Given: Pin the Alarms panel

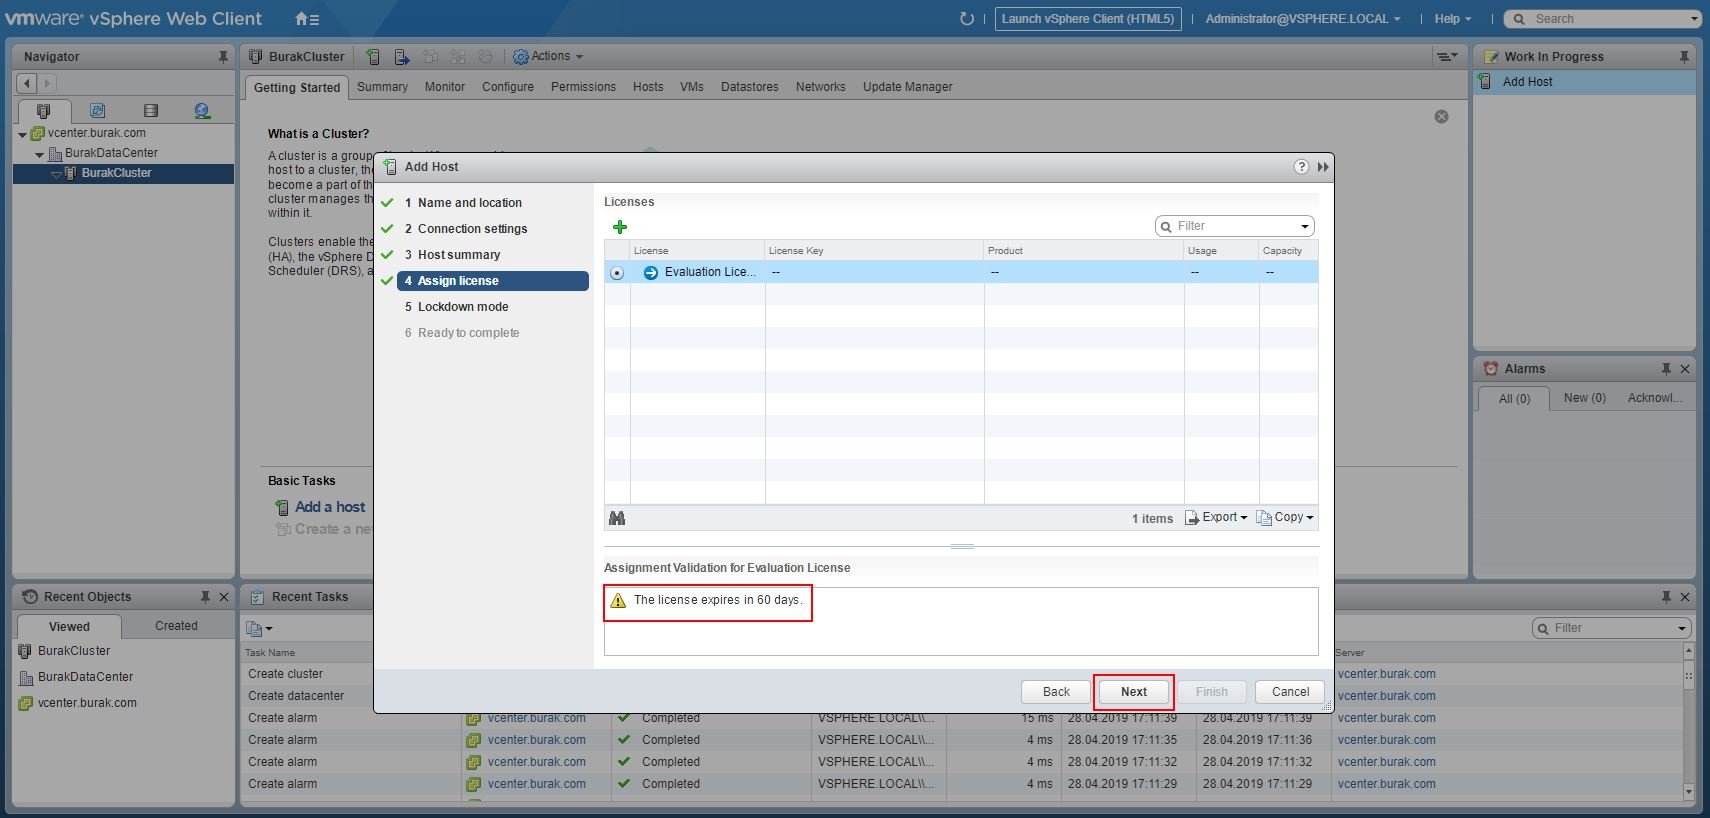Looking at the screenshot, I should tap(1666, 369).
